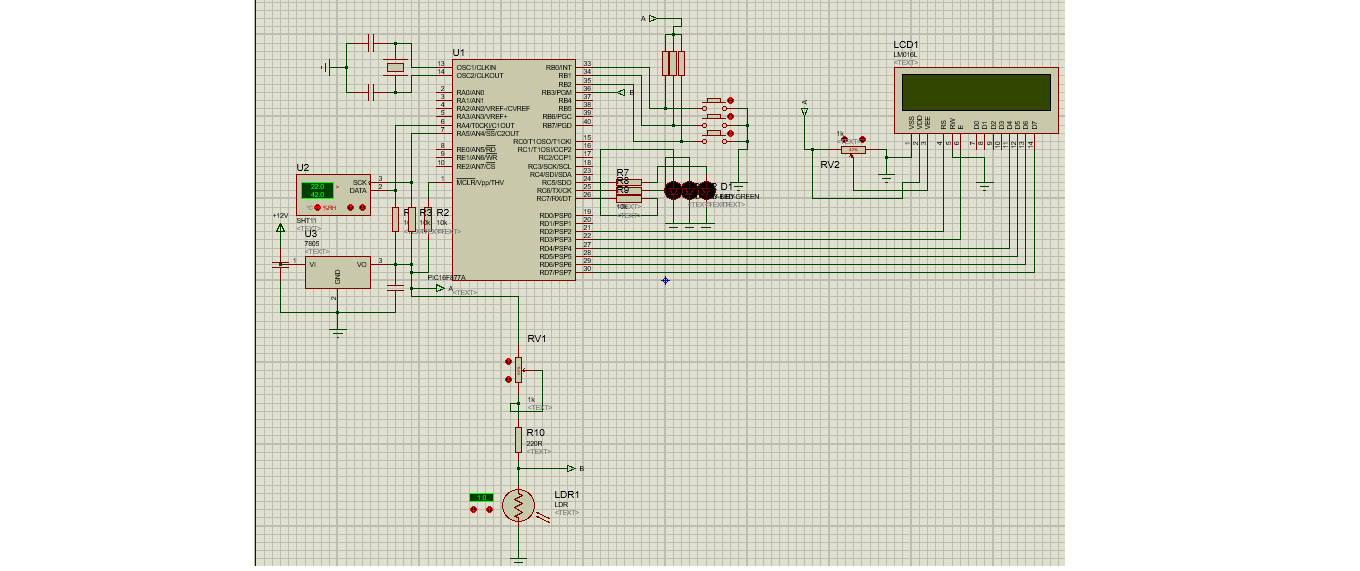
Task: Click the ground symbol beside RV2
Action: click(x=885, y=179)
